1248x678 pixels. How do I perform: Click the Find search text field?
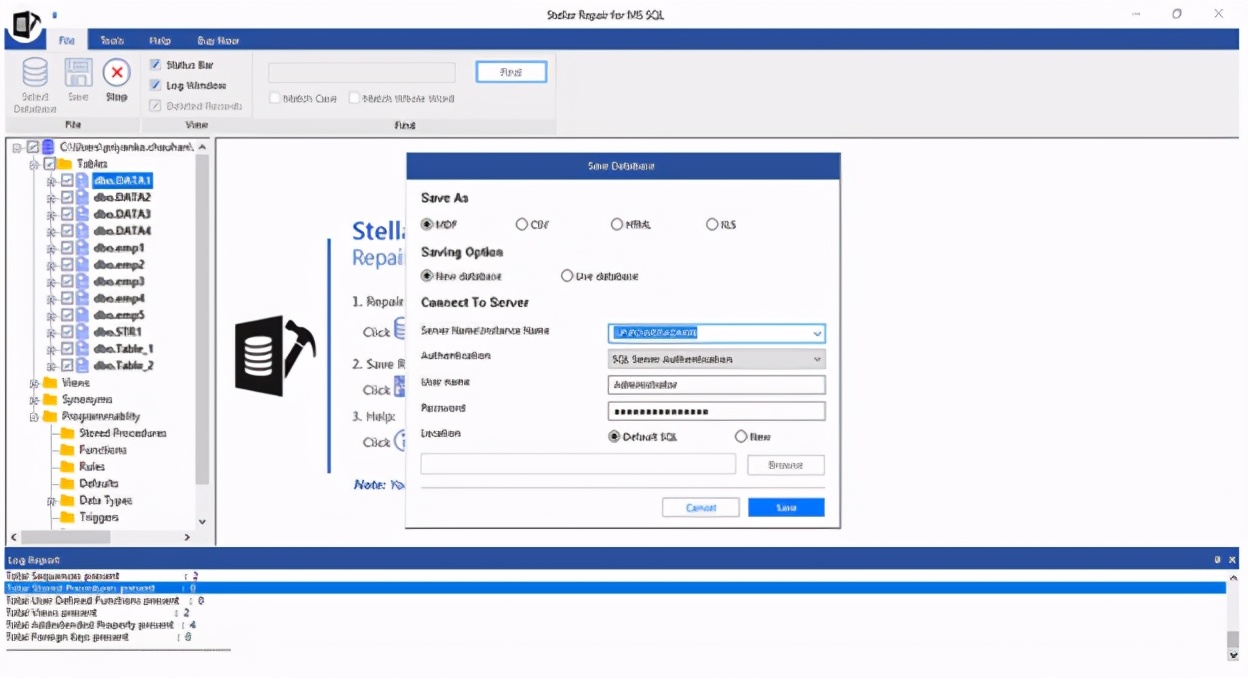click(362, 72)
